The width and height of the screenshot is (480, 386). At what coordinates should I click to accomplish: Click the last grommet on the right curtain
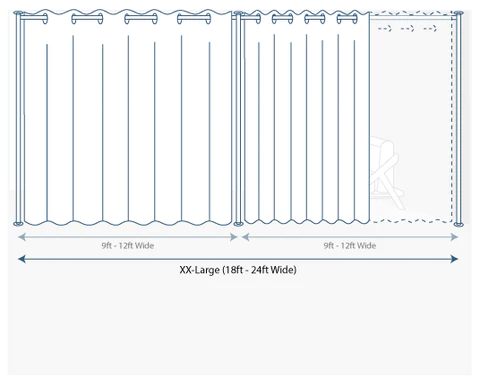(347, 19)
